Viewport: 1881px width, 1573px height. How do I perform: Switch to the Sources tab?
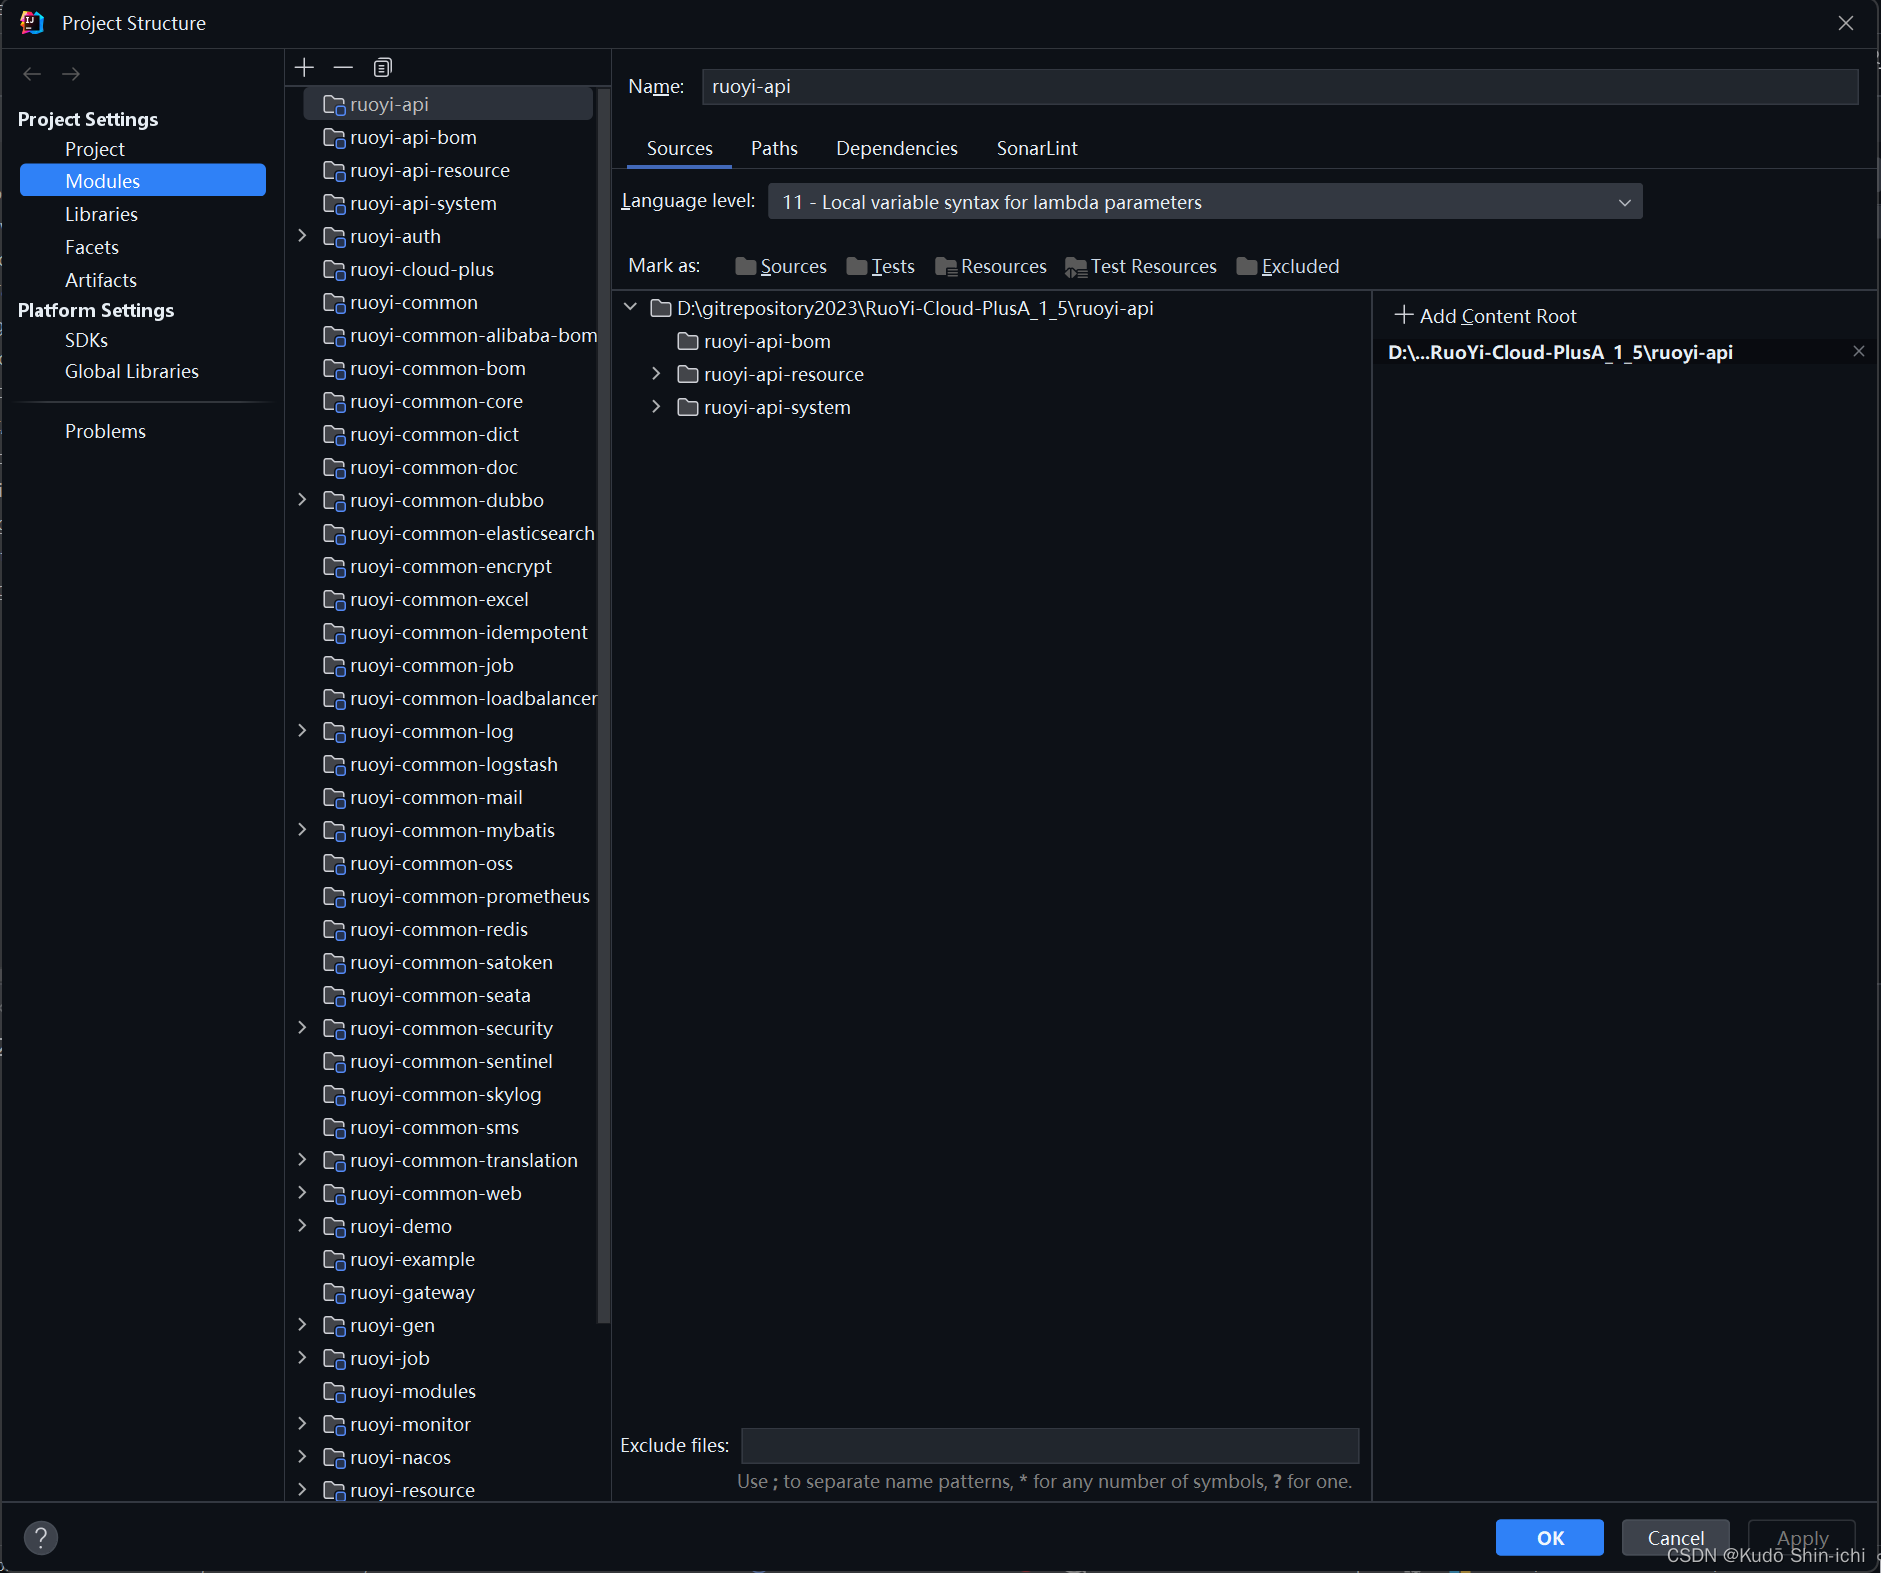coord(680,148)
